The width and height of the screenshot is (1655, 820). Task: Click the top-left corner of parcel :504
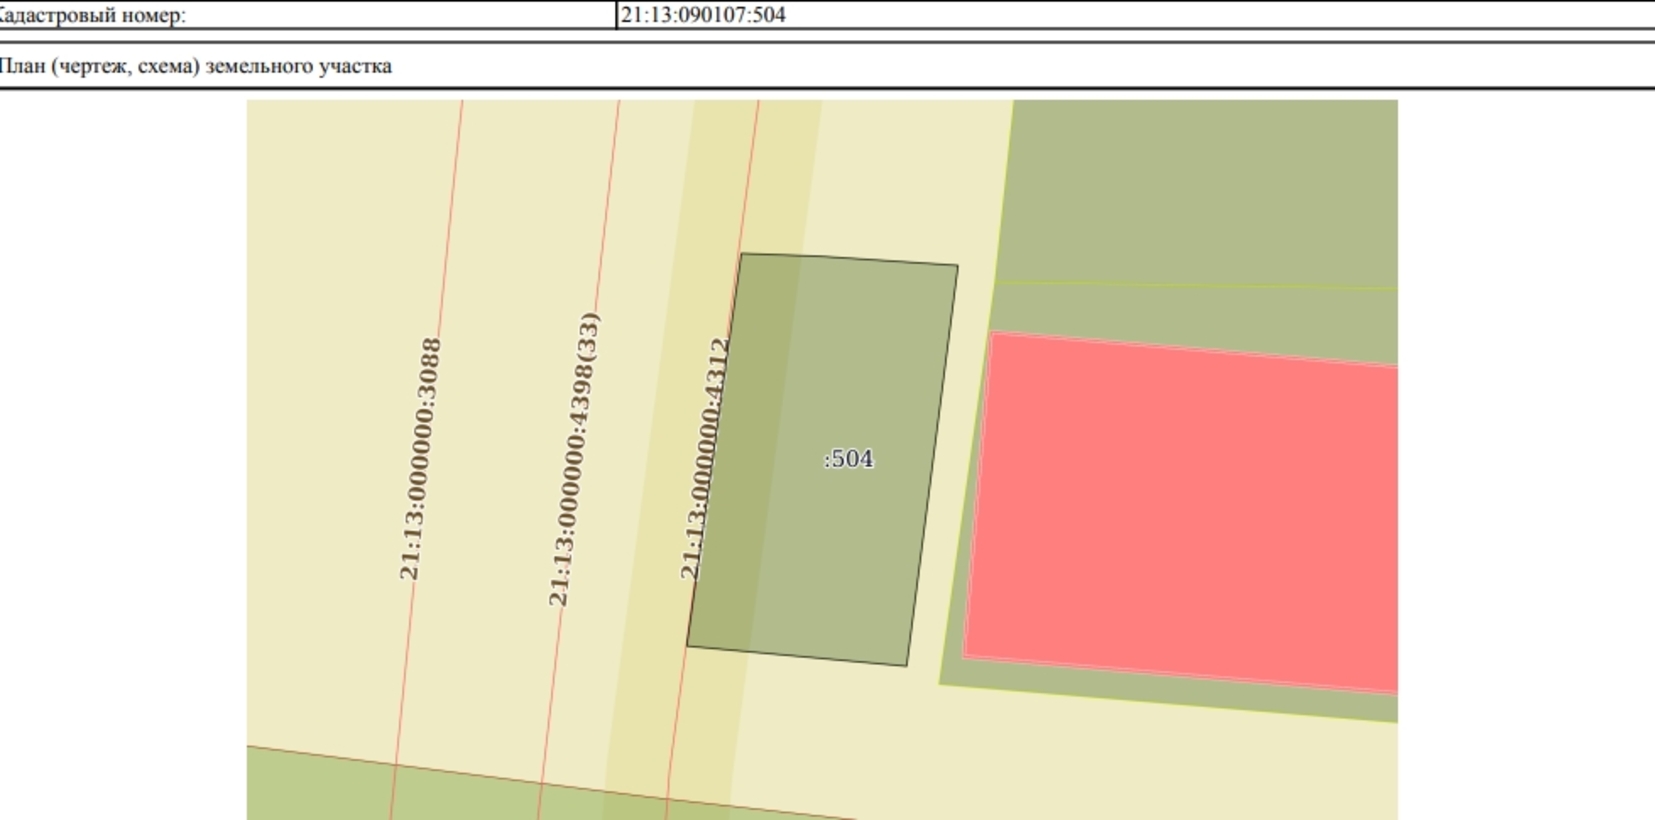(741, 254)
